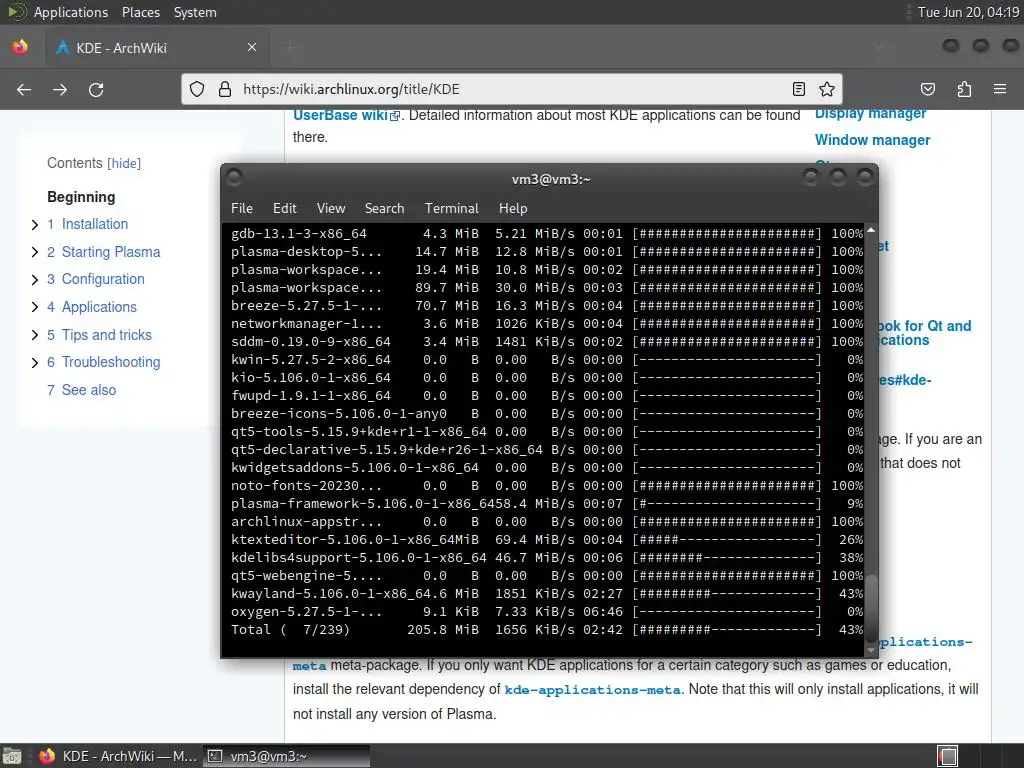View site security padlock info
Screen dimensions: 1024x768
pos(225,89)
